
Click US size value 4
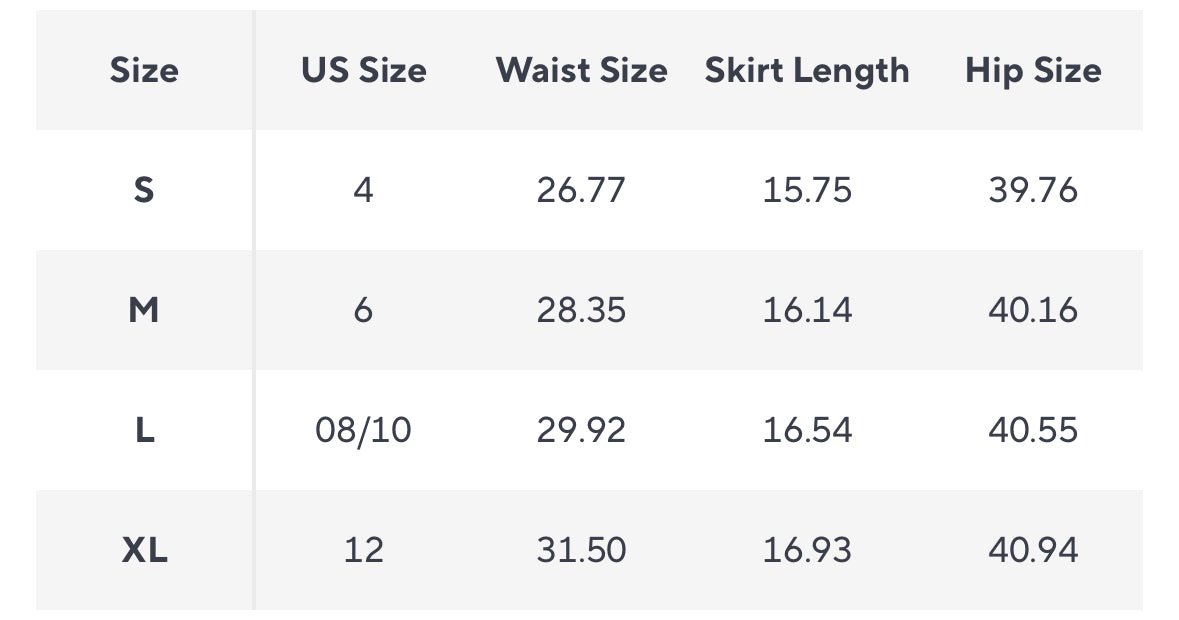pos(363,190)
